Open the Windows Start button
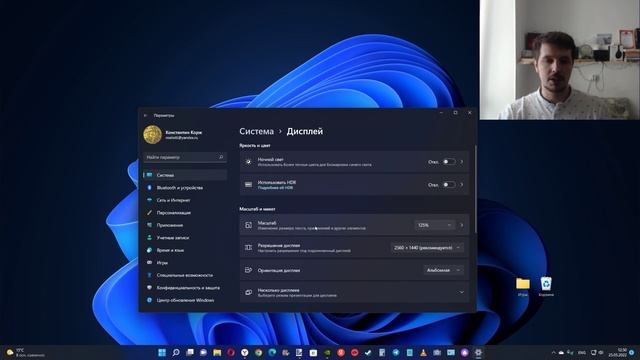This screenshot has width=640, height=360. pos(162,353)
